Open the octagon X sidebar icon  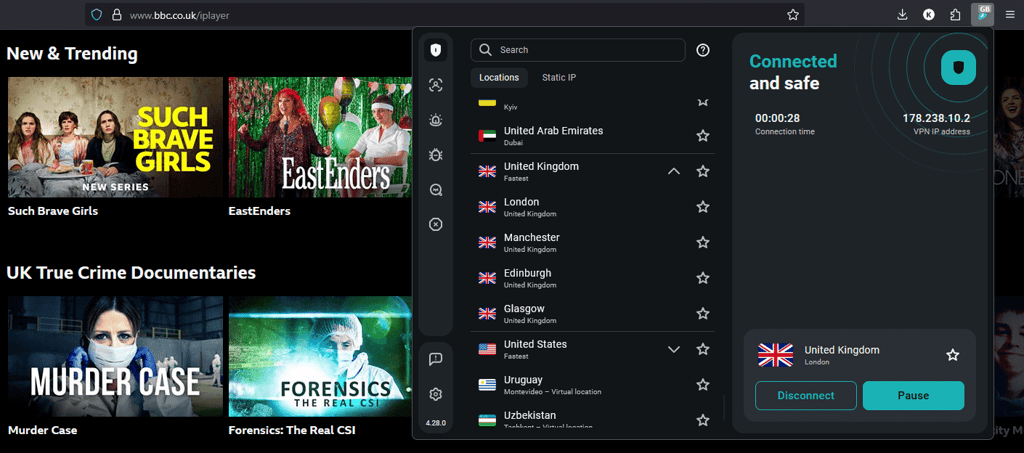tap(436, 225)
